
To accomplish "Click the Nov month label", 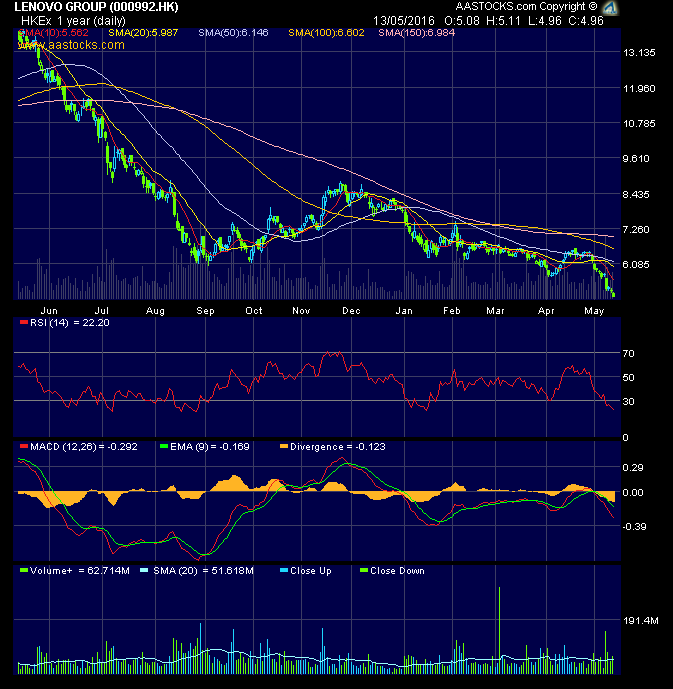I will [x=301, y=311].
